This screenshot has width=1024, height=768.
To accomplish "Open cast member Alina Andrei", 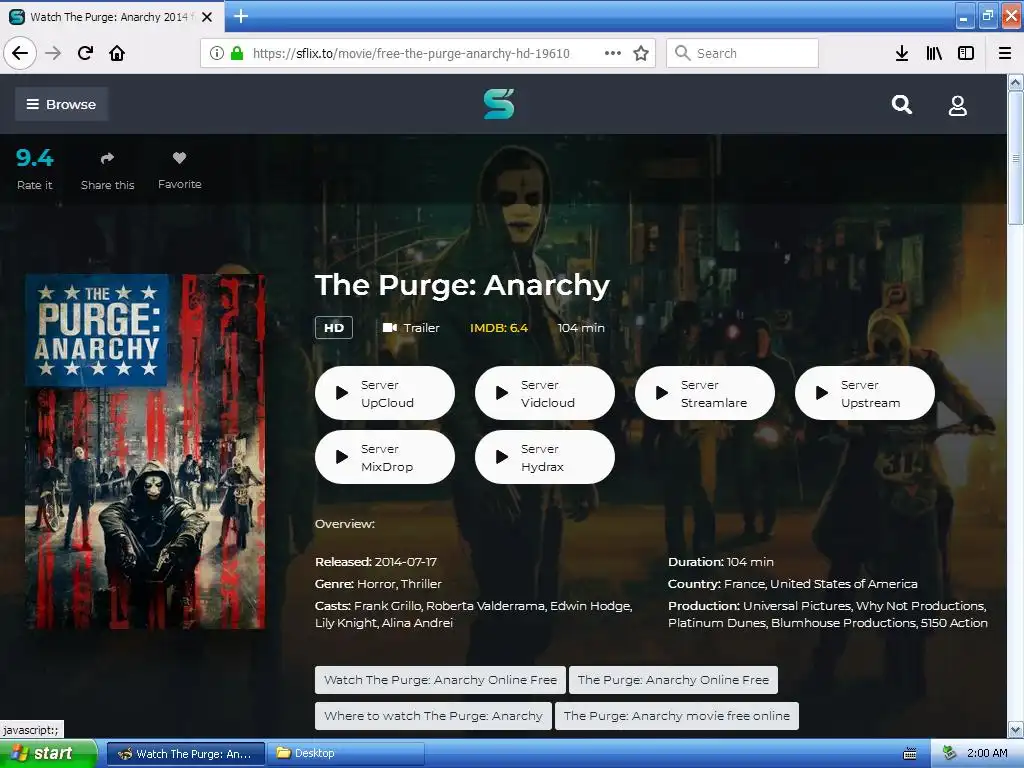I will (417, 623).
